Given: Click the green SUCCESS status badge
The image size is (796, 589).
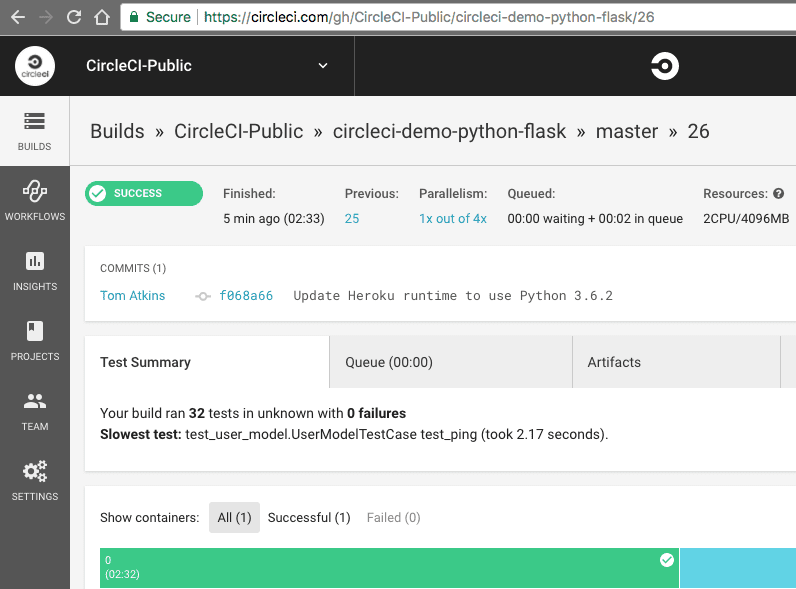Looking at the screenshot, I should [144, 193].
